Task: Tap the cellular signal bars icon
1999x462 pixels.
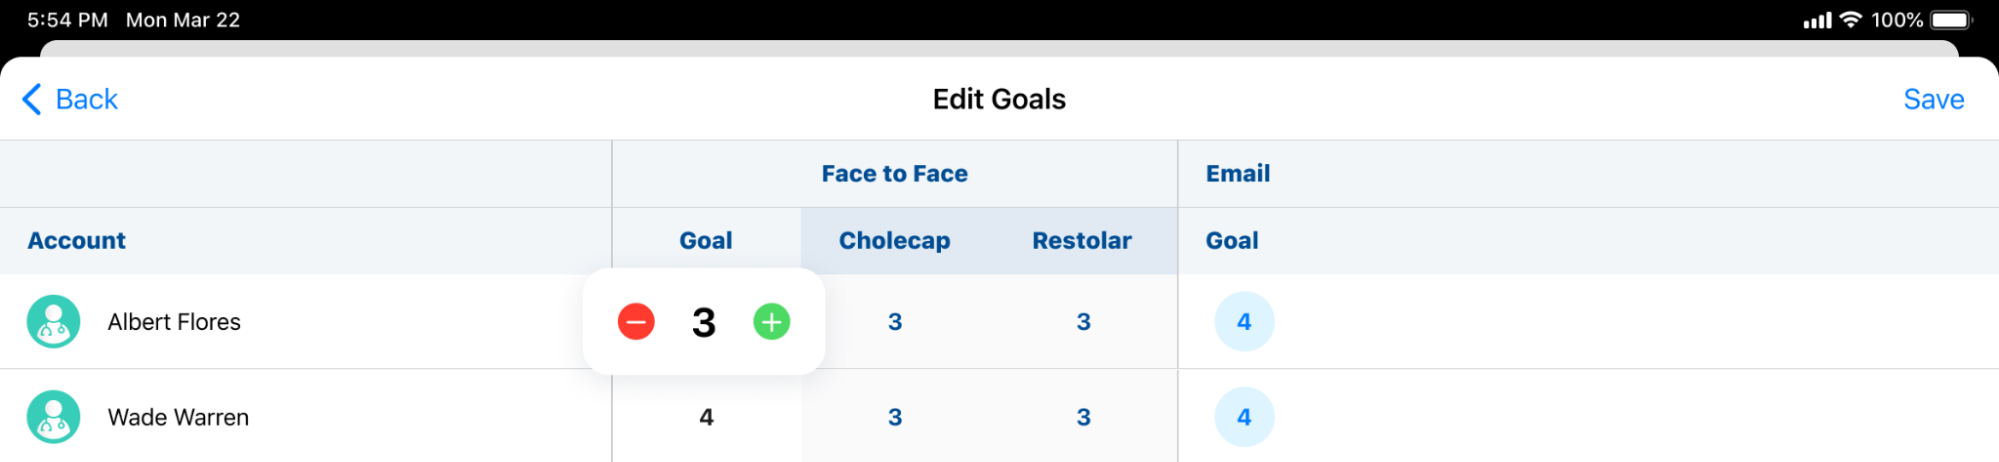Action: click(x=1817, y=20)
